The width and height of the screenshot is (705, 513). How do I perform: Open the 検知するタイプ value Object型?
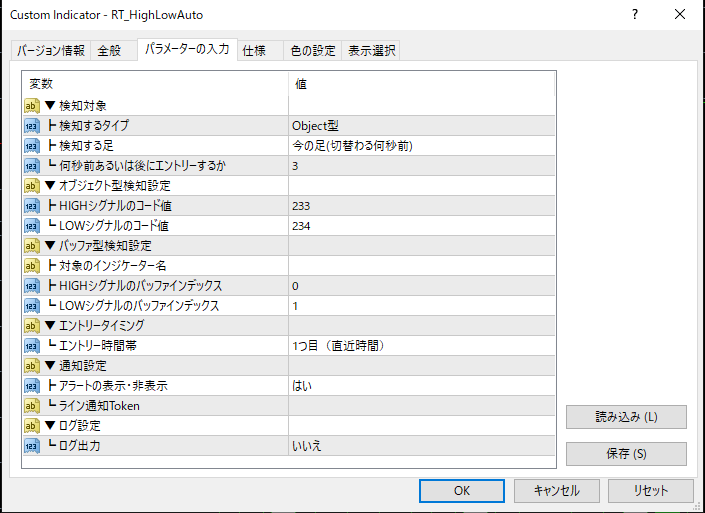click(x=420, y=125)
